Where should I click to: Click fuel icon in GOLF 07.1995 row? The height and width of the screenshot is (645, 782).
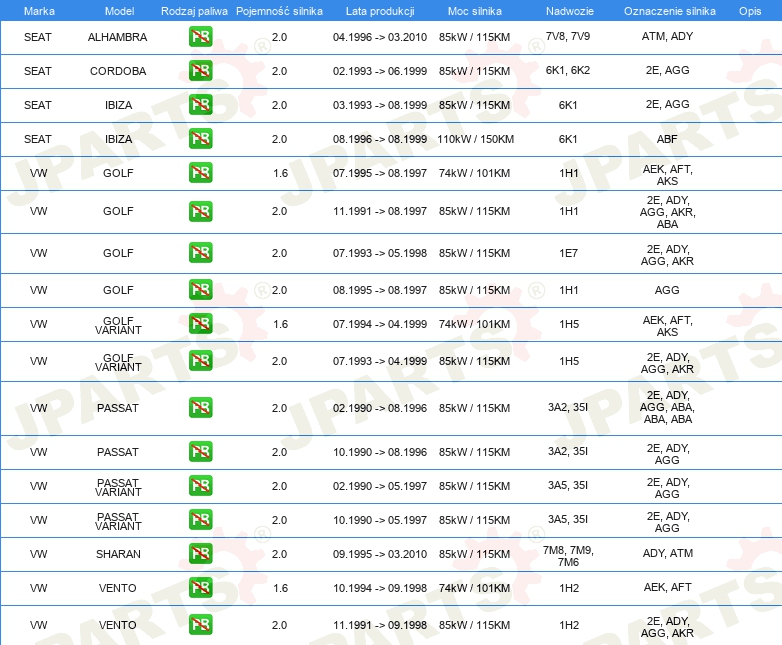pos(200,172)
